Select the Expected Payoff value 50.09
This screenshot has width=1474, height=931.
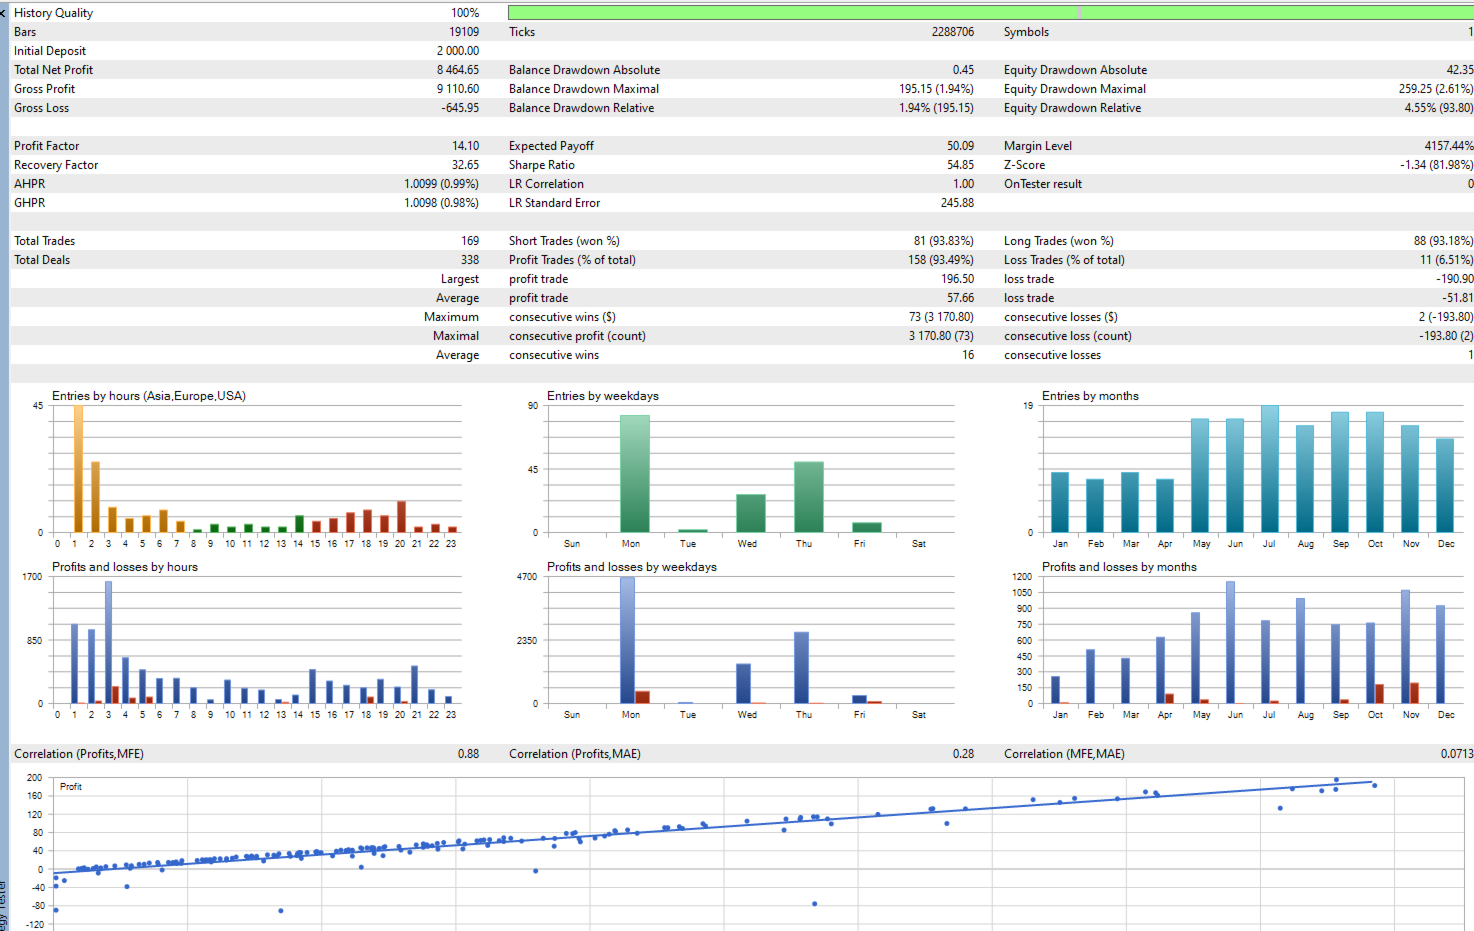tap(961, 146)
